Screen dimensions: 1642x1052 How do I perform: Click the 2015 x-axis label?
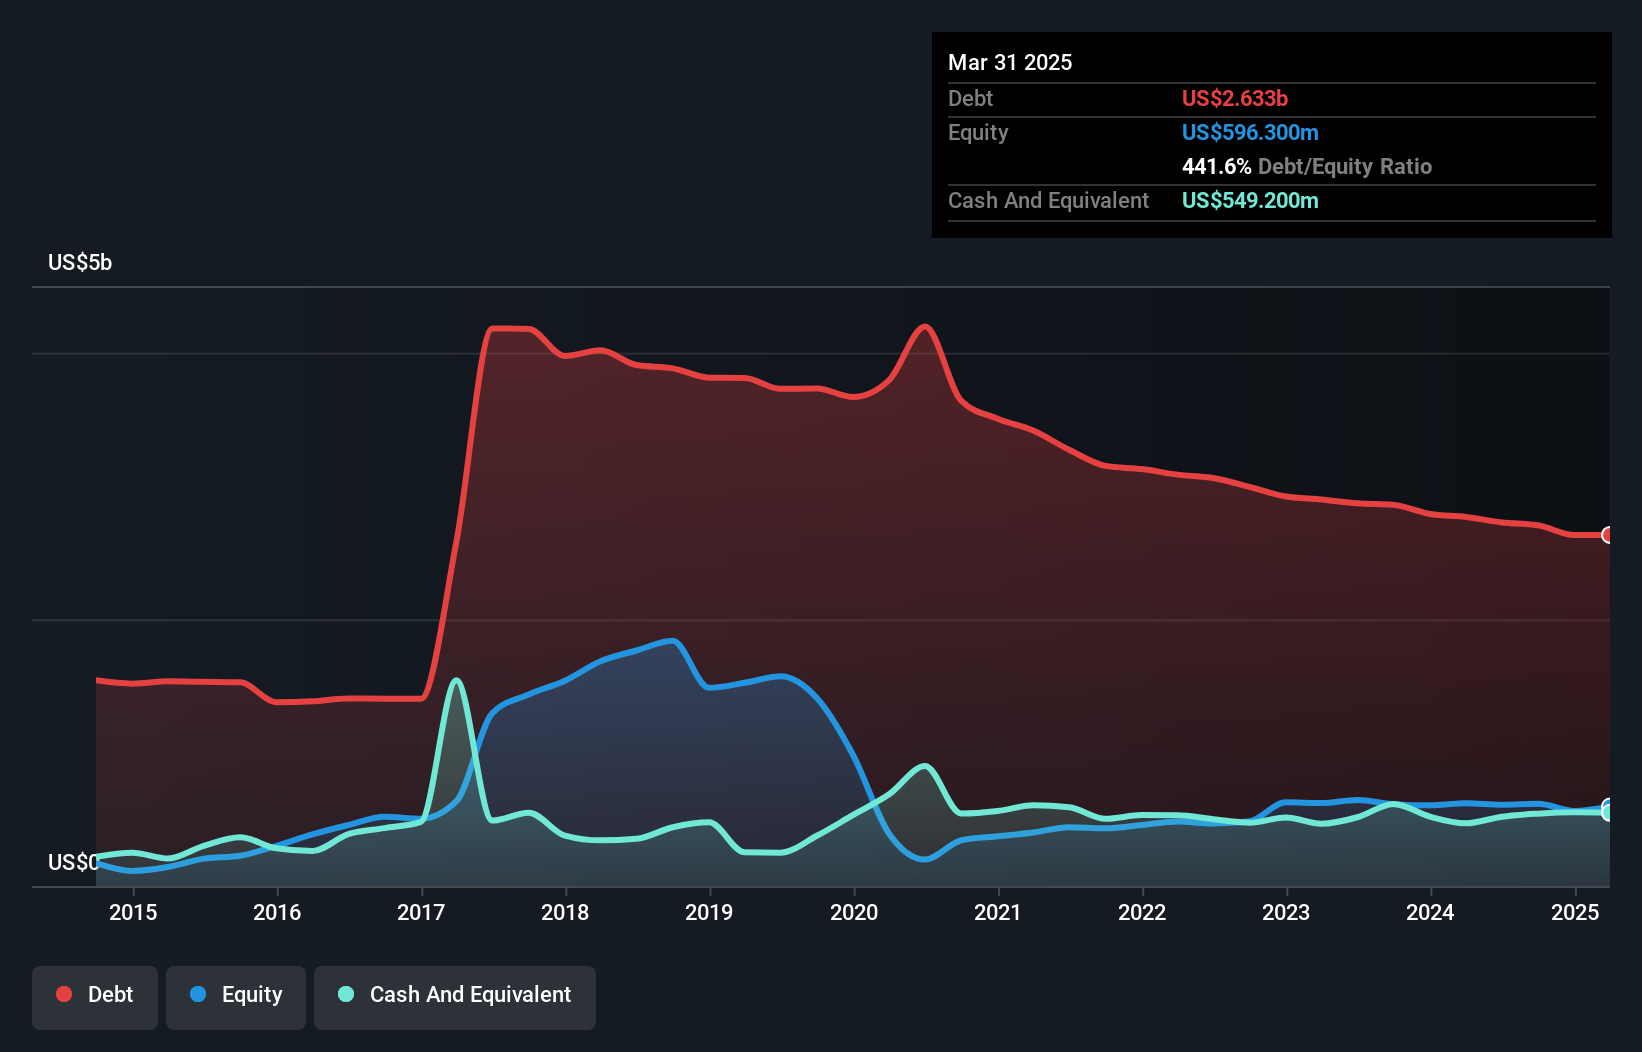133,912
